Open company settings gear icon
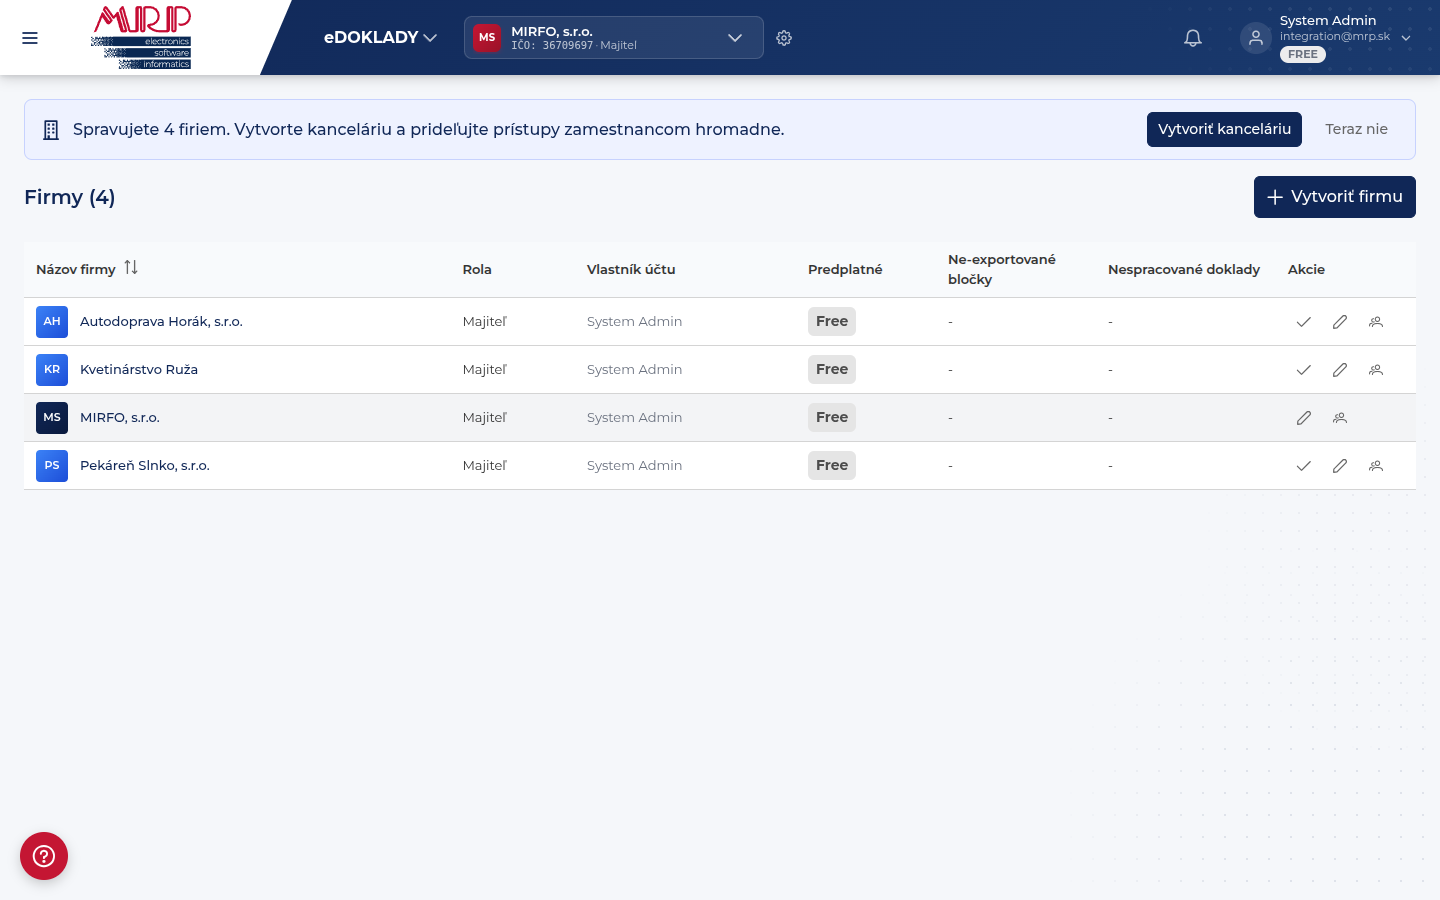The image size is (1440, 900). click(x=784, y=38)
